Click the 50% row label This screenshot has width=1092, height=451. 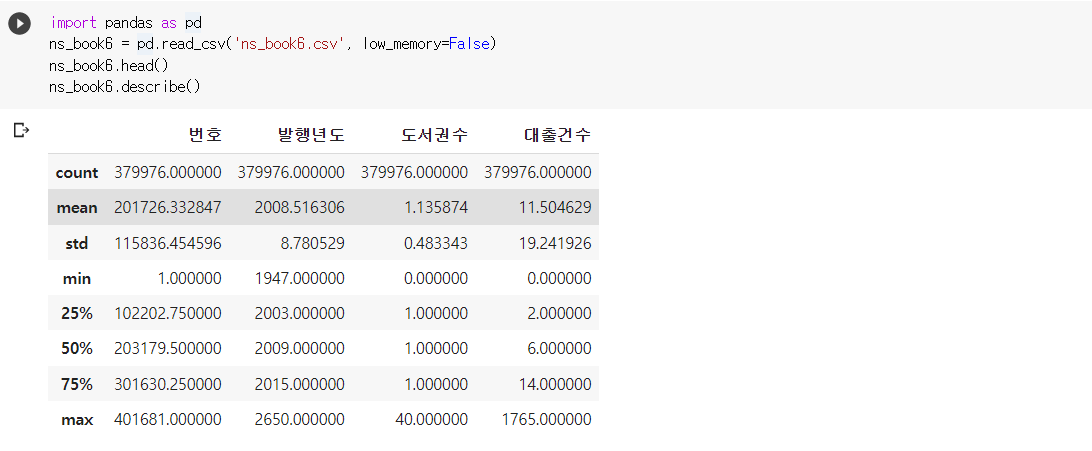tap(77, 349)
